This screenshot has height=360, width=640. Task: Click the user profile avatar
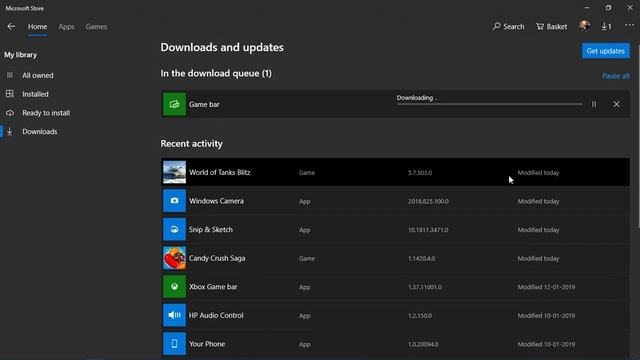[x=584, y=26]
